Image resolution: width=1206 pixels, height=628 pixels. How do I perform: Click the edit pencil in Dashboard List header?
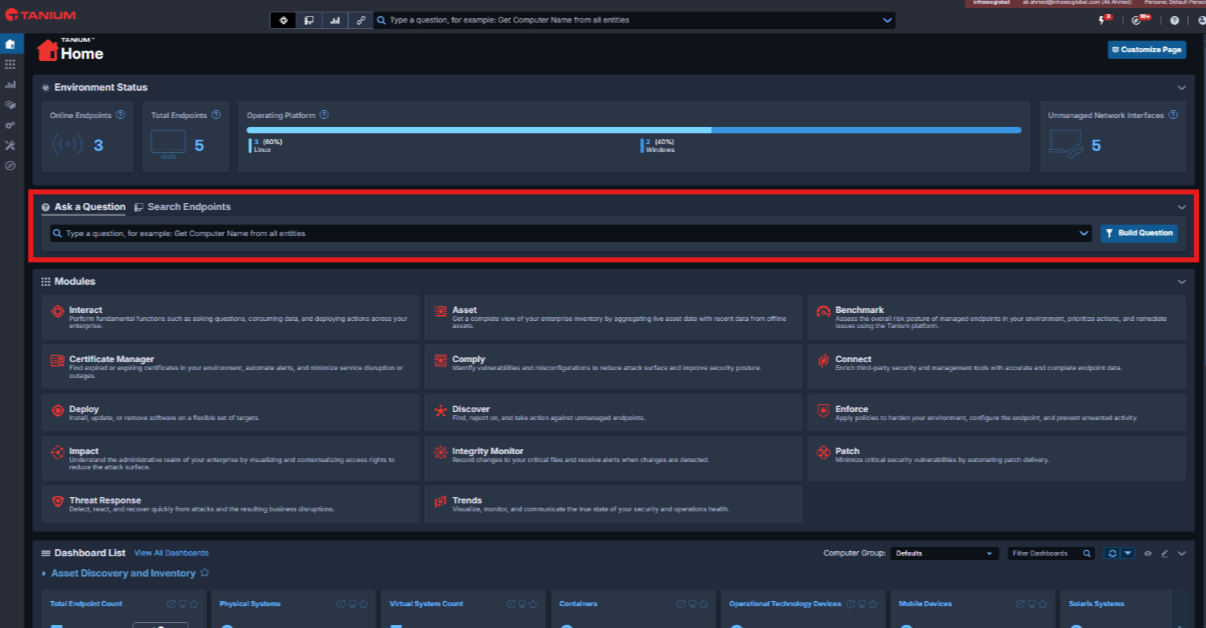(1164, 553)
